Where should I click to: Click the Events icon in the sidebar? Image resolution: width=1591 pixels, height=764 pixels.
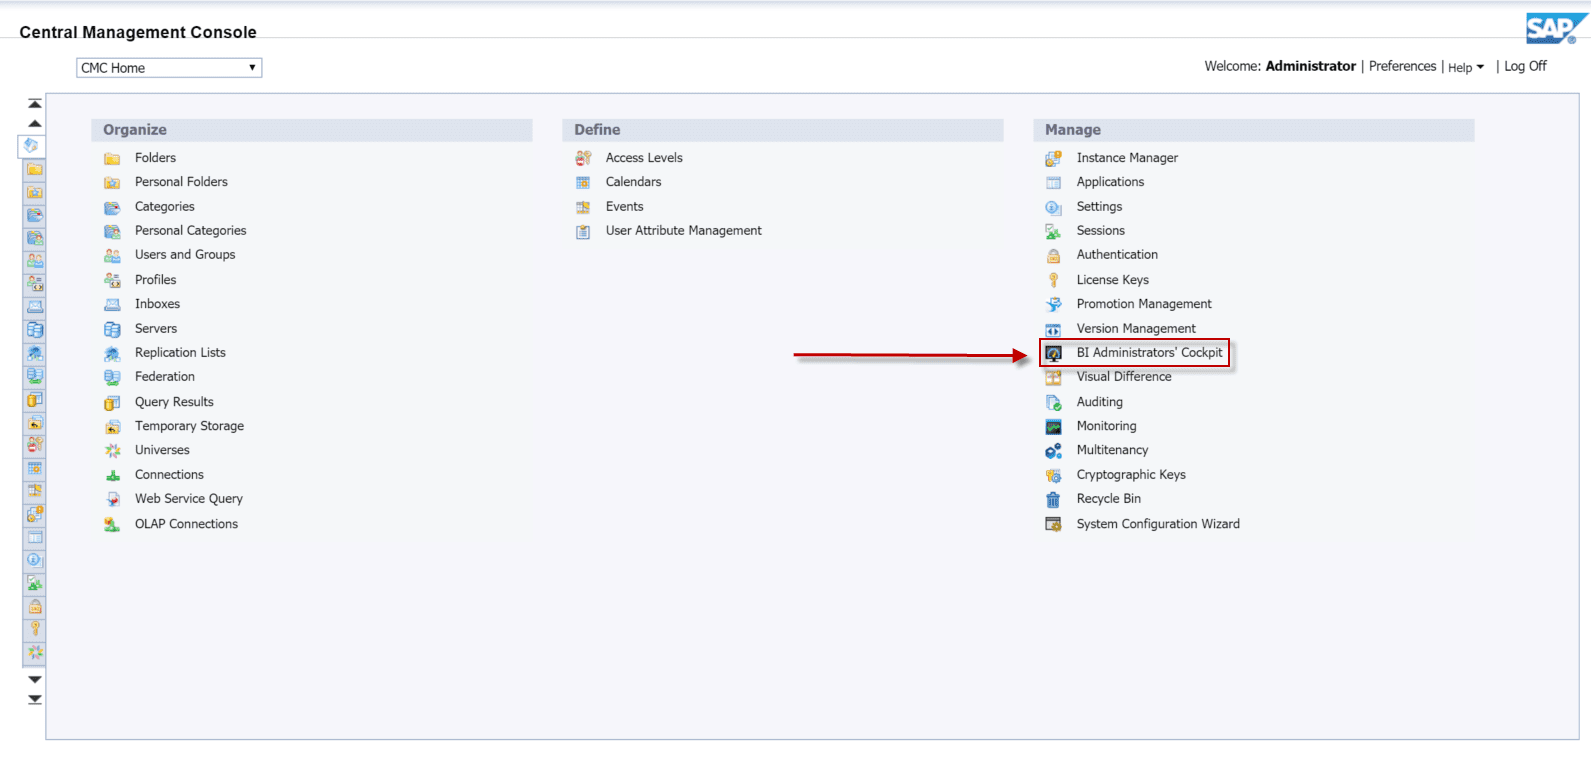point(35,491)
